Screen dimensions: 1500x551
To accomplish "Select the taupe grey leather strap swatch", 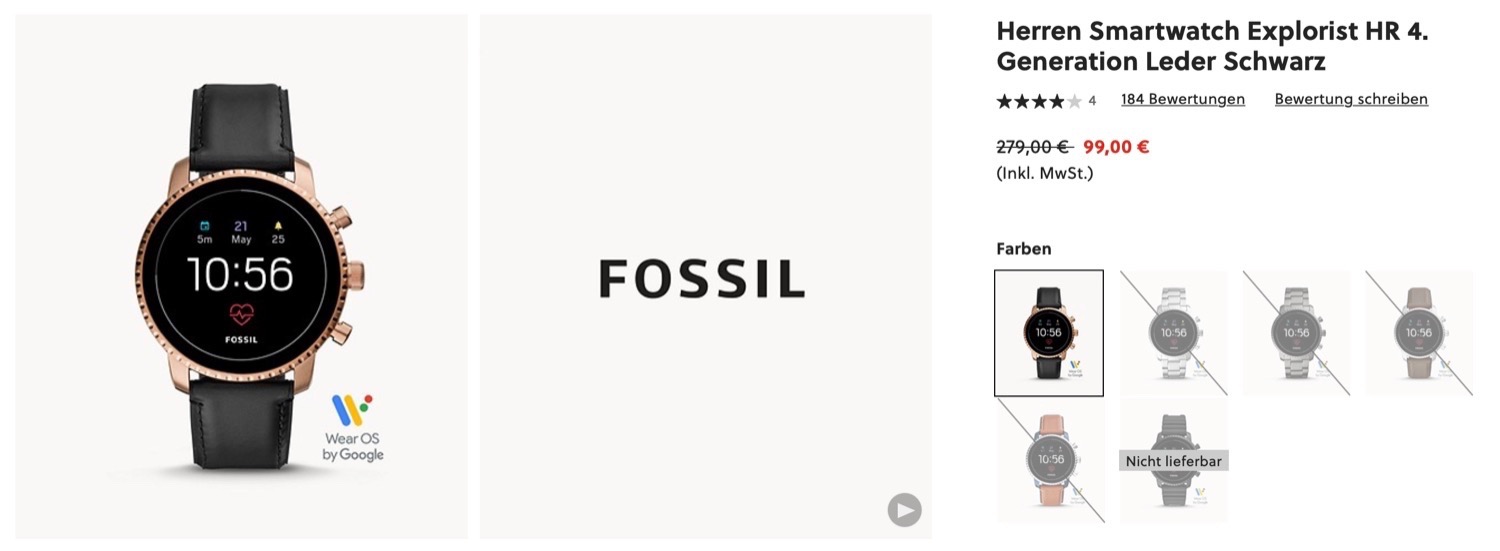I will (x=1419, y=333).
